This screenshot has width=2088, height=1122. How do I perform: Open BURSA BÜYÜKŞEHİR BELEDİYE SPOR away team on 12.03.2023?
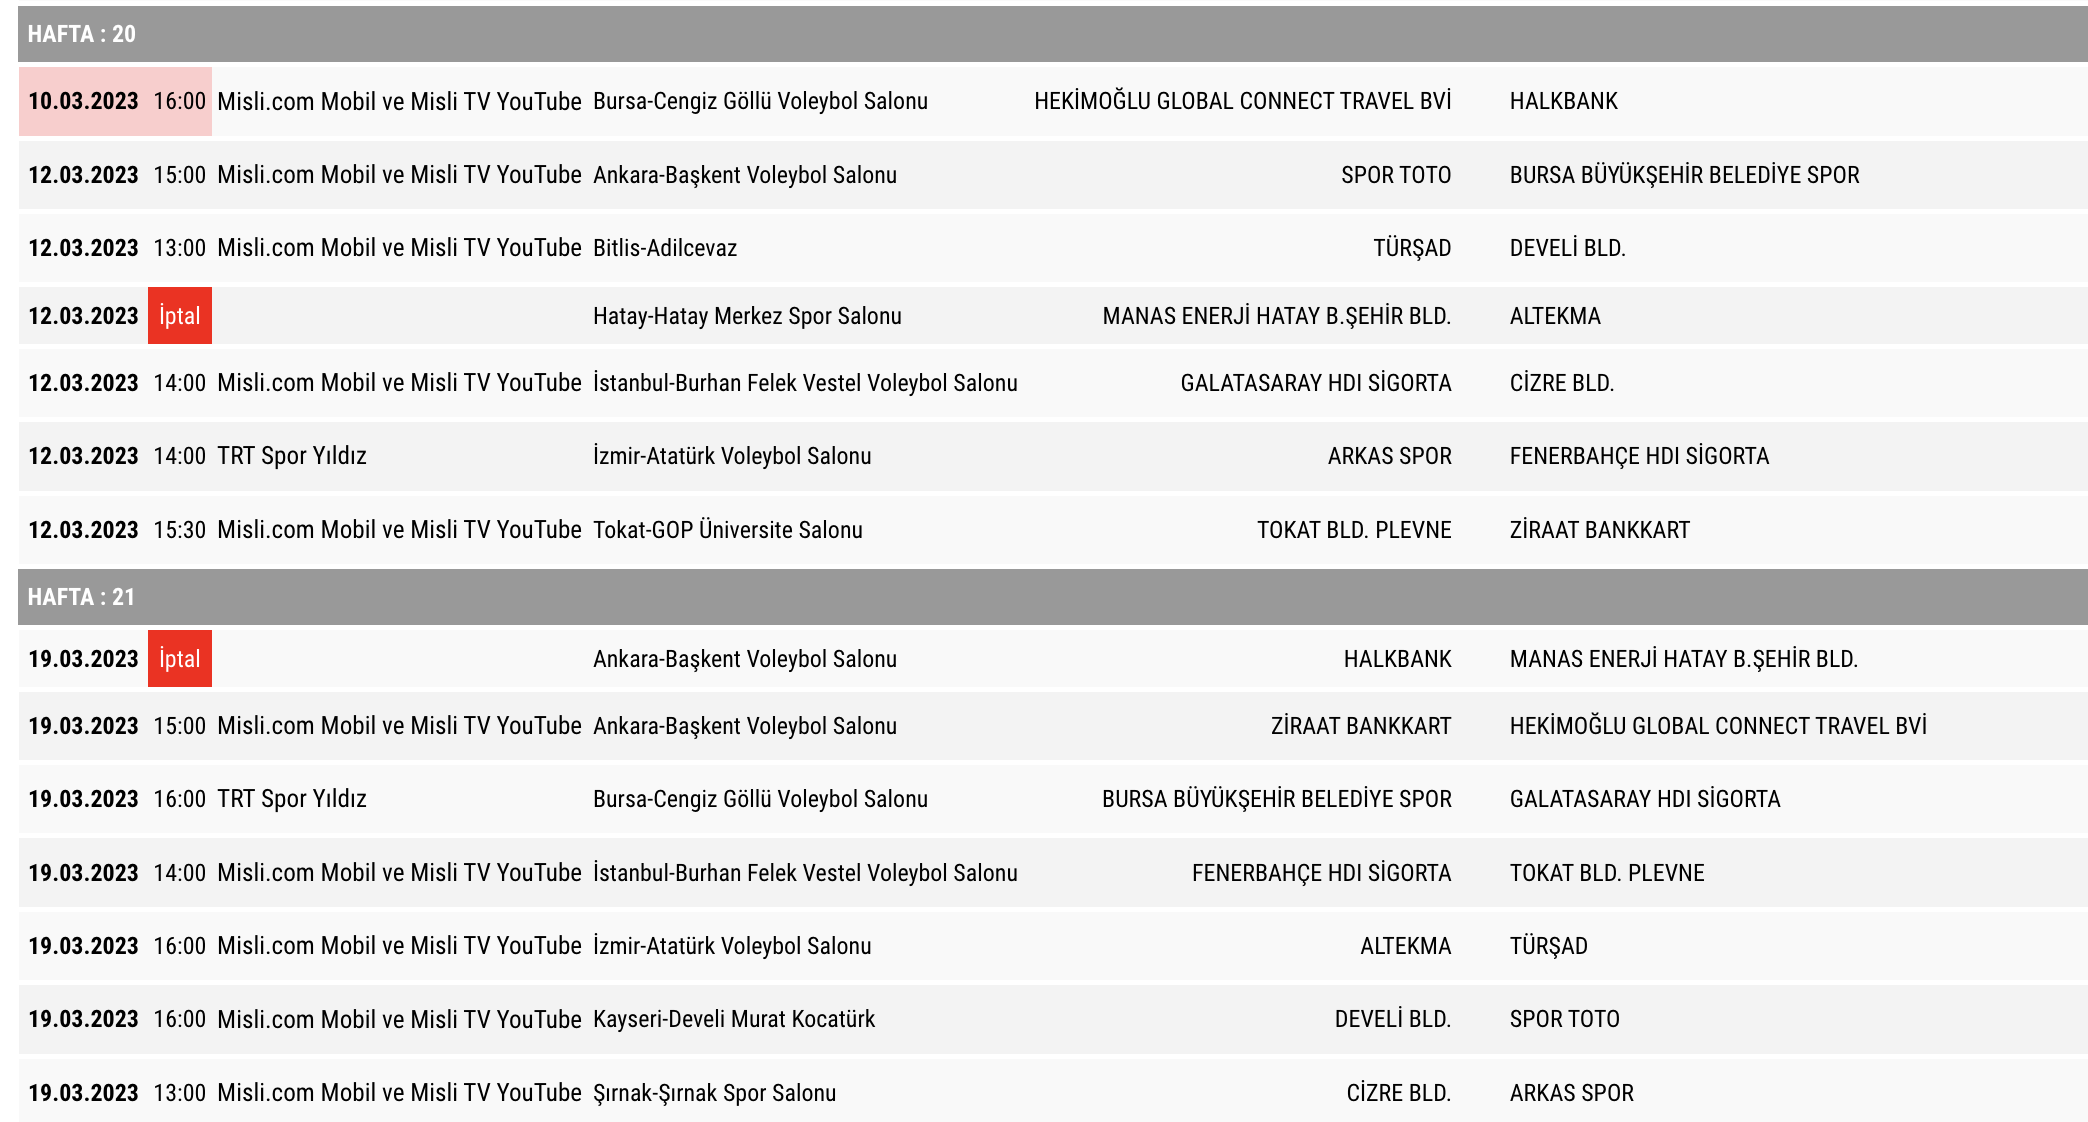coord(1684,175)
